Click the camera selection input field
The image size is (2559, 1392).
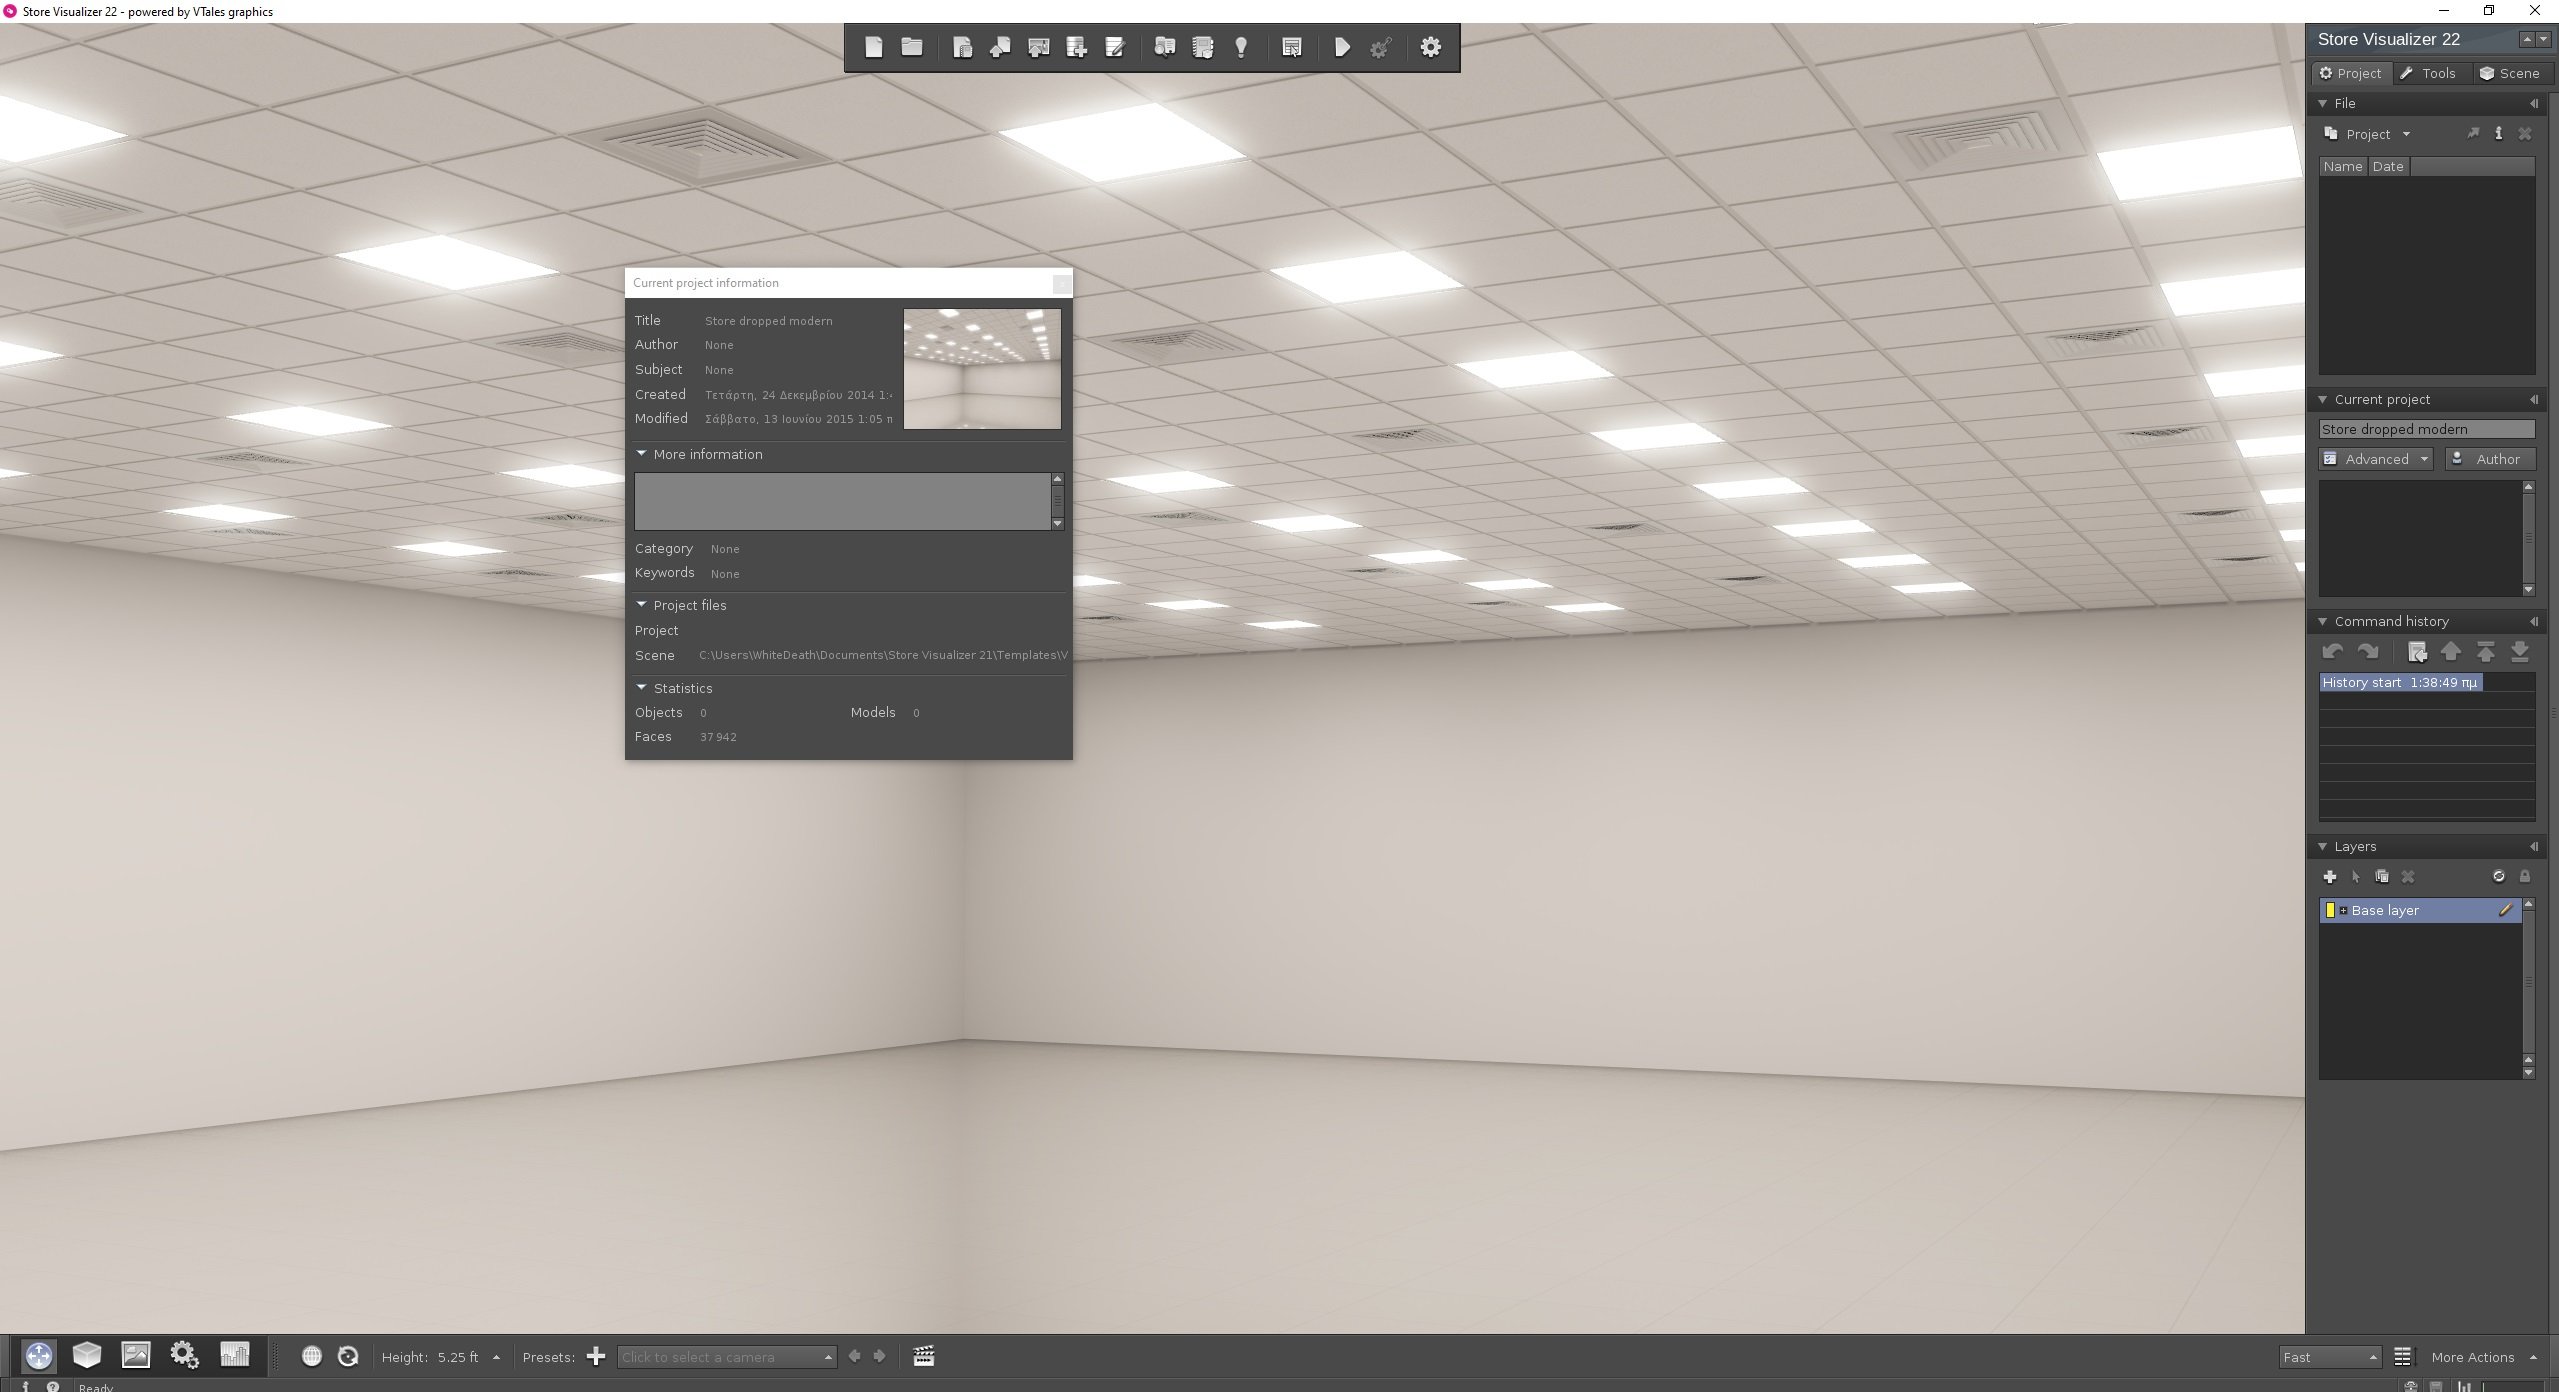click(723, 1354)
